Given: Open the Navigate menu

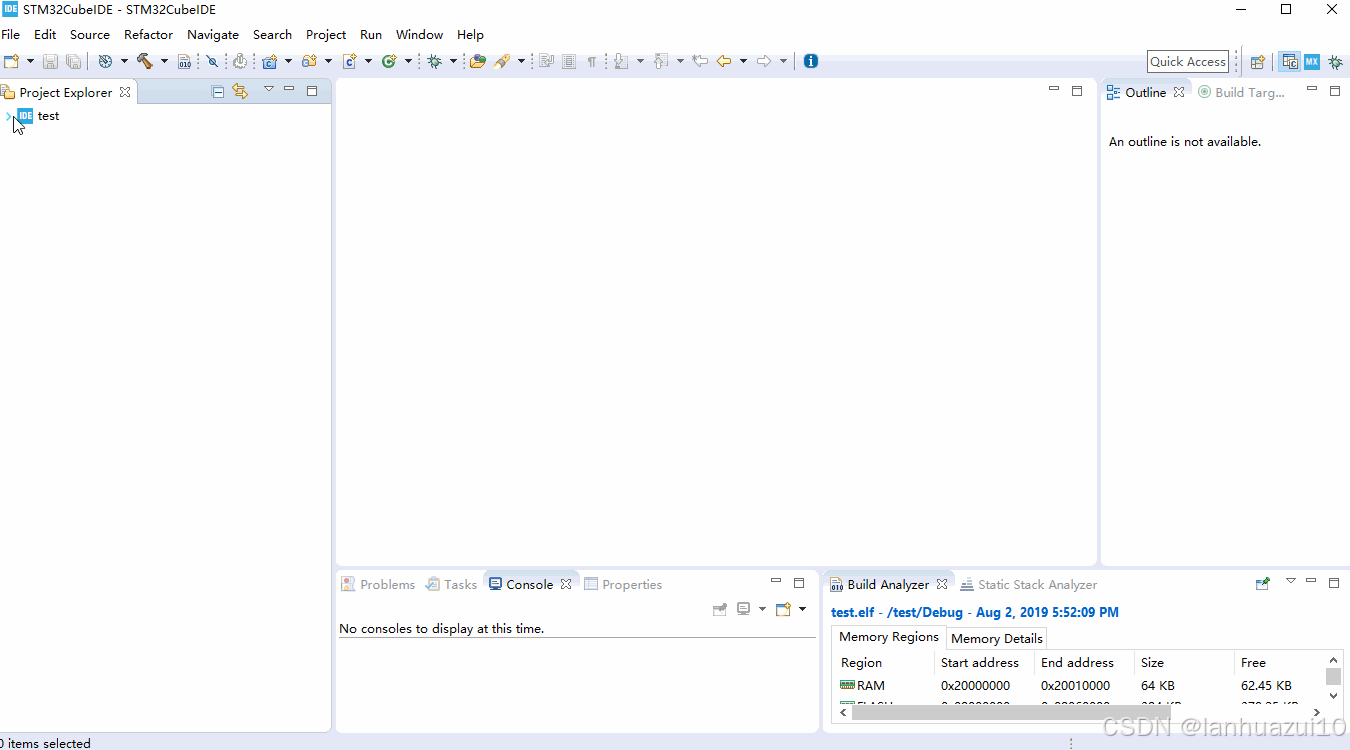Looking at the screenshot, I should click(x=213, y=34).
